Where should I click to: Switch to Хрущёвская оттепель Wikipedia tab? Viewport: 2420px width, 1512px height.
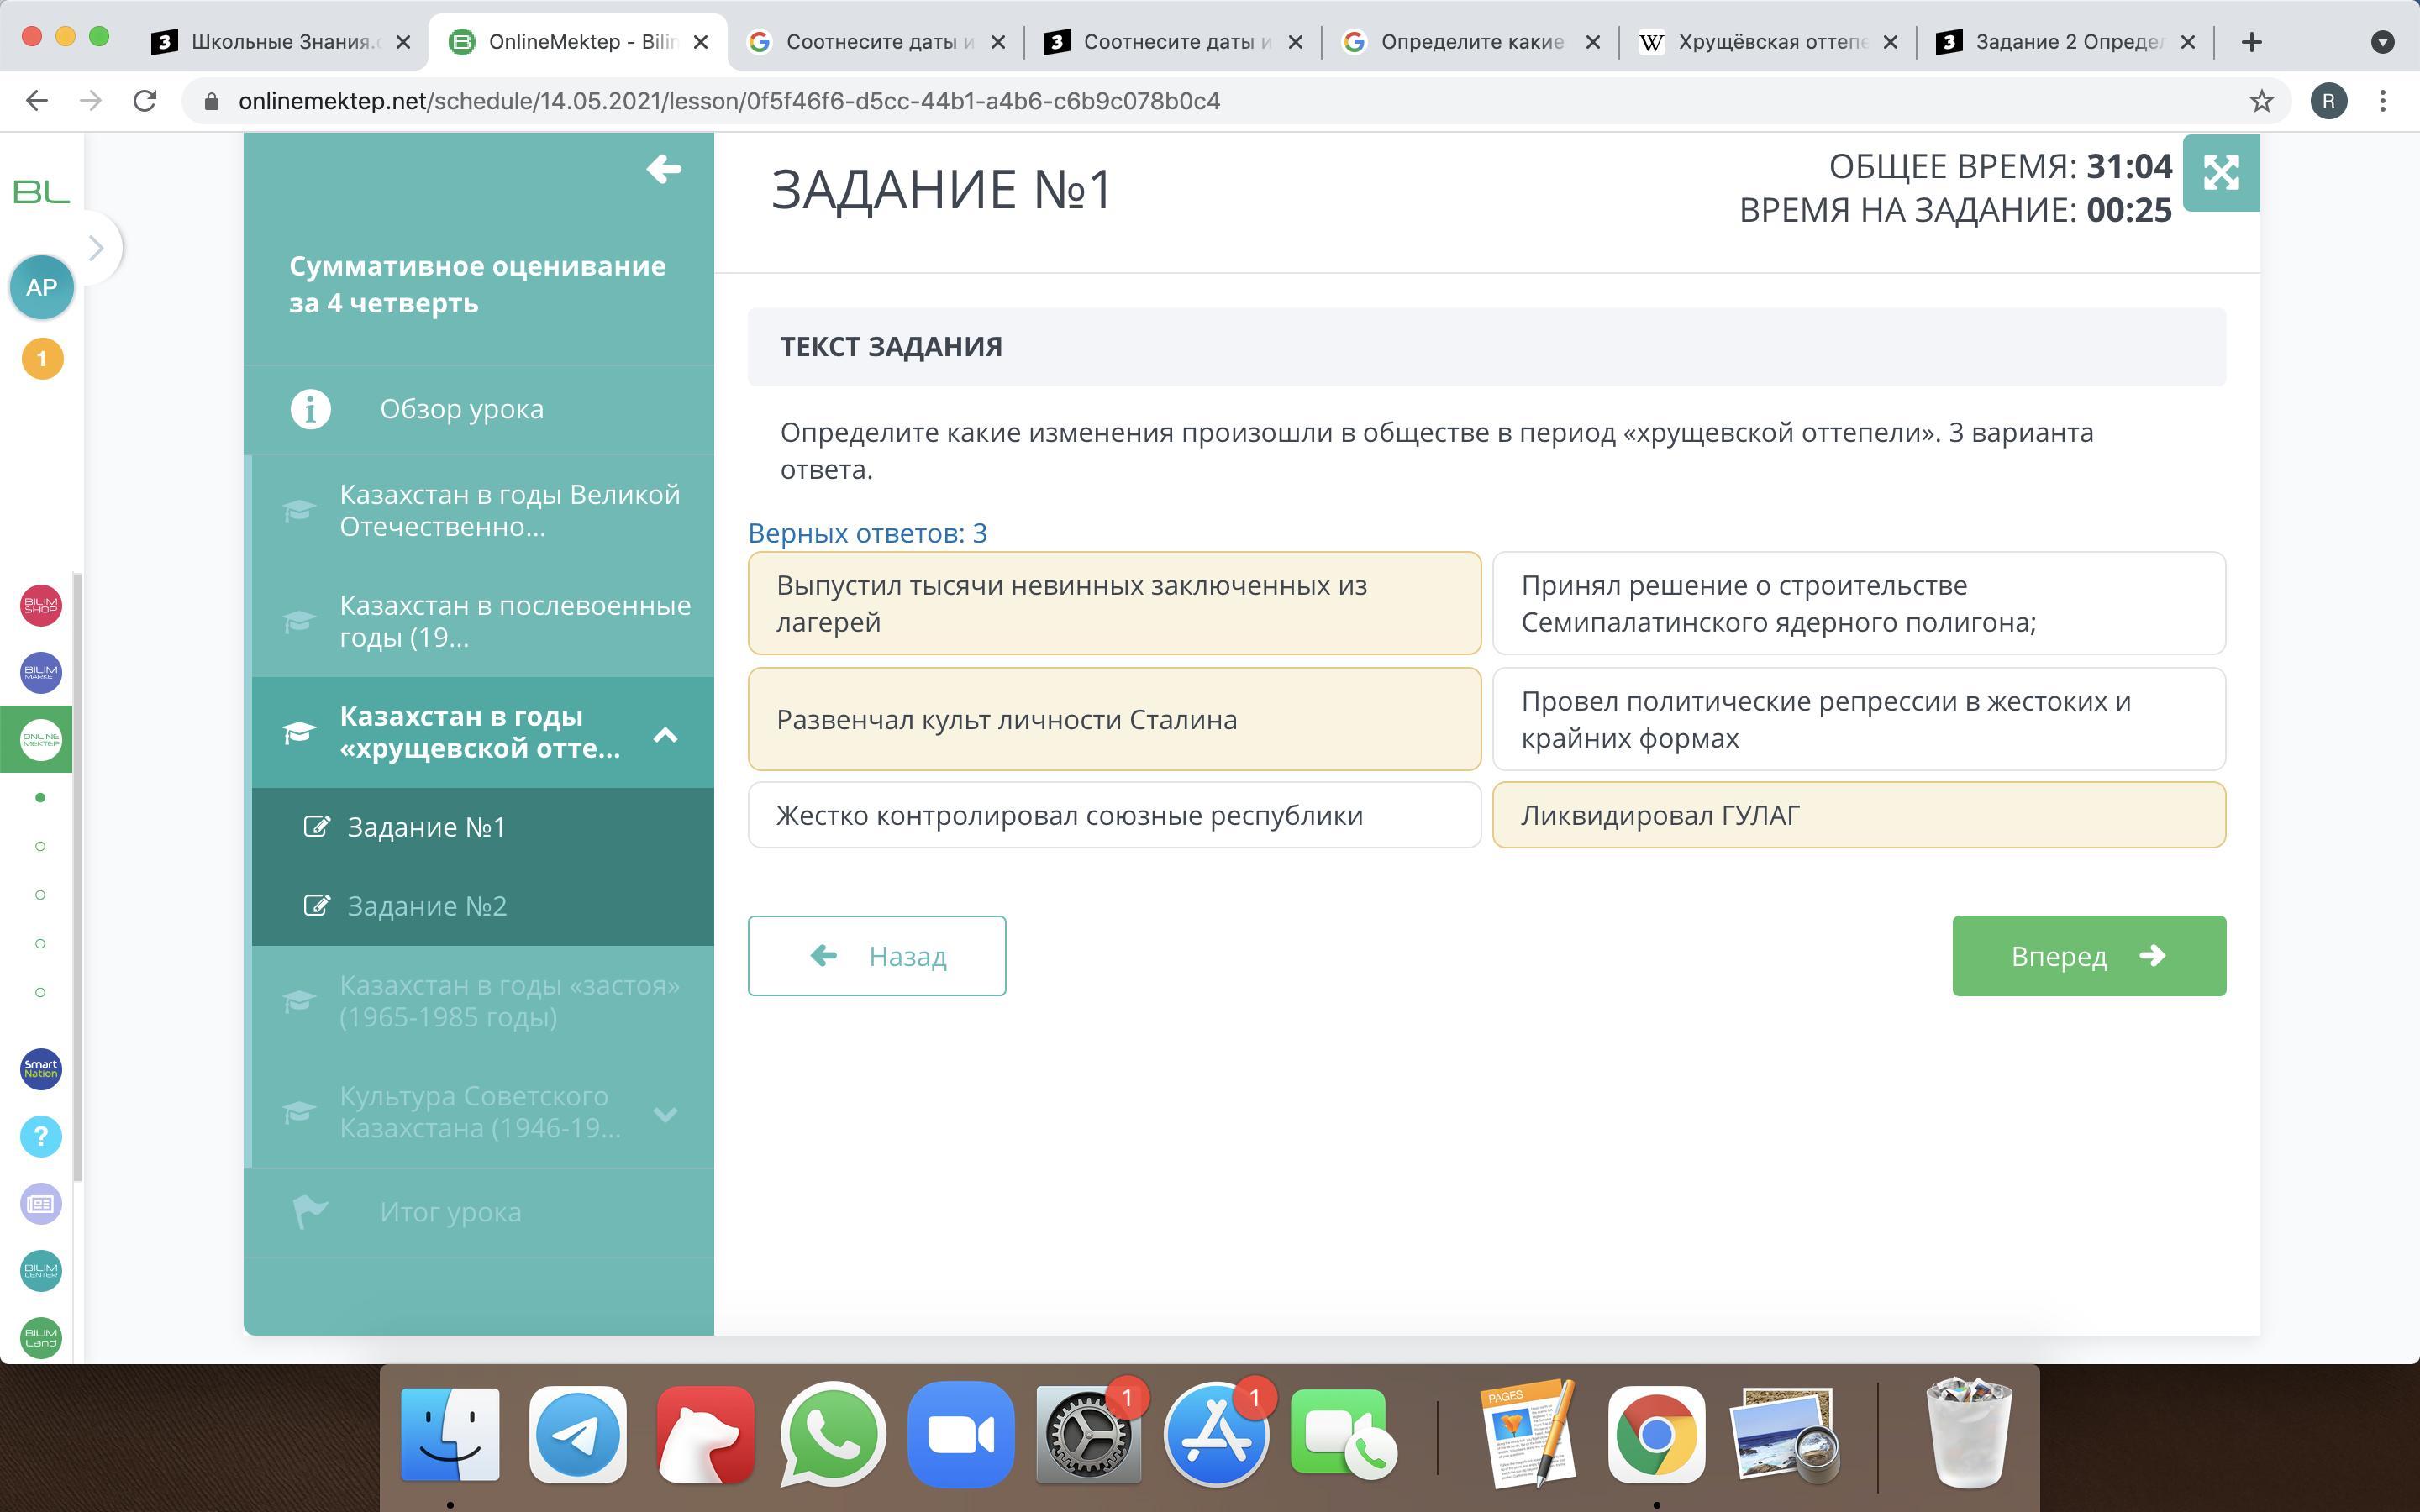coord(1766,42)
